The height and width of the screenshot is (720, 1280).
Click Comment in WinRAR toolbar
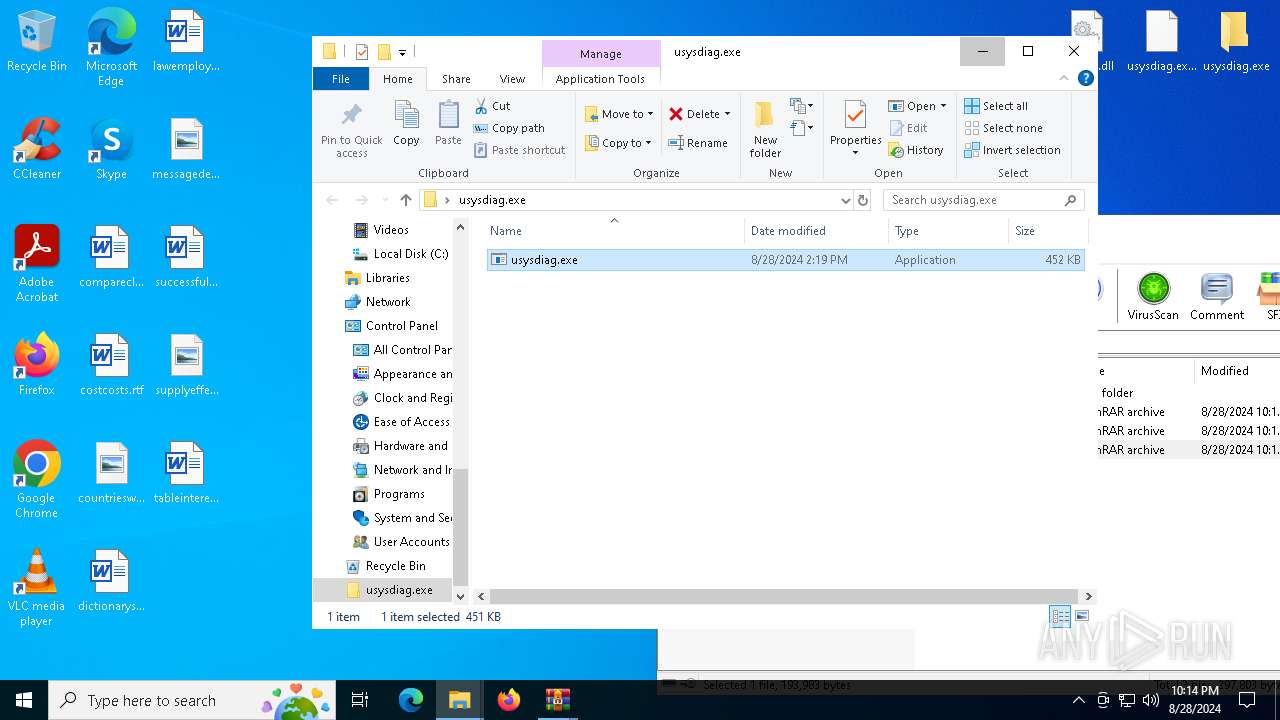(1217, 296)
